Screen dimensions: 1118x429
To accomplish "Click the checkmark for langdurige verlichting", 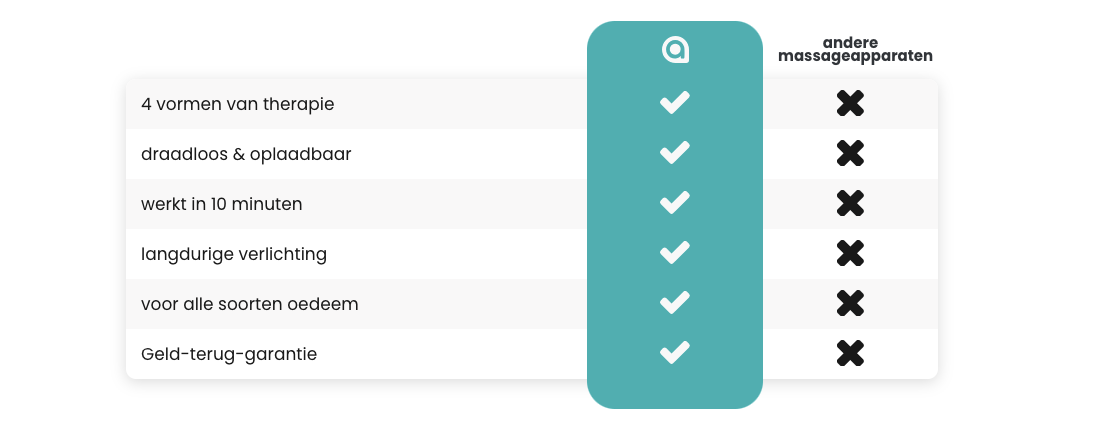I will pos(675,253).
